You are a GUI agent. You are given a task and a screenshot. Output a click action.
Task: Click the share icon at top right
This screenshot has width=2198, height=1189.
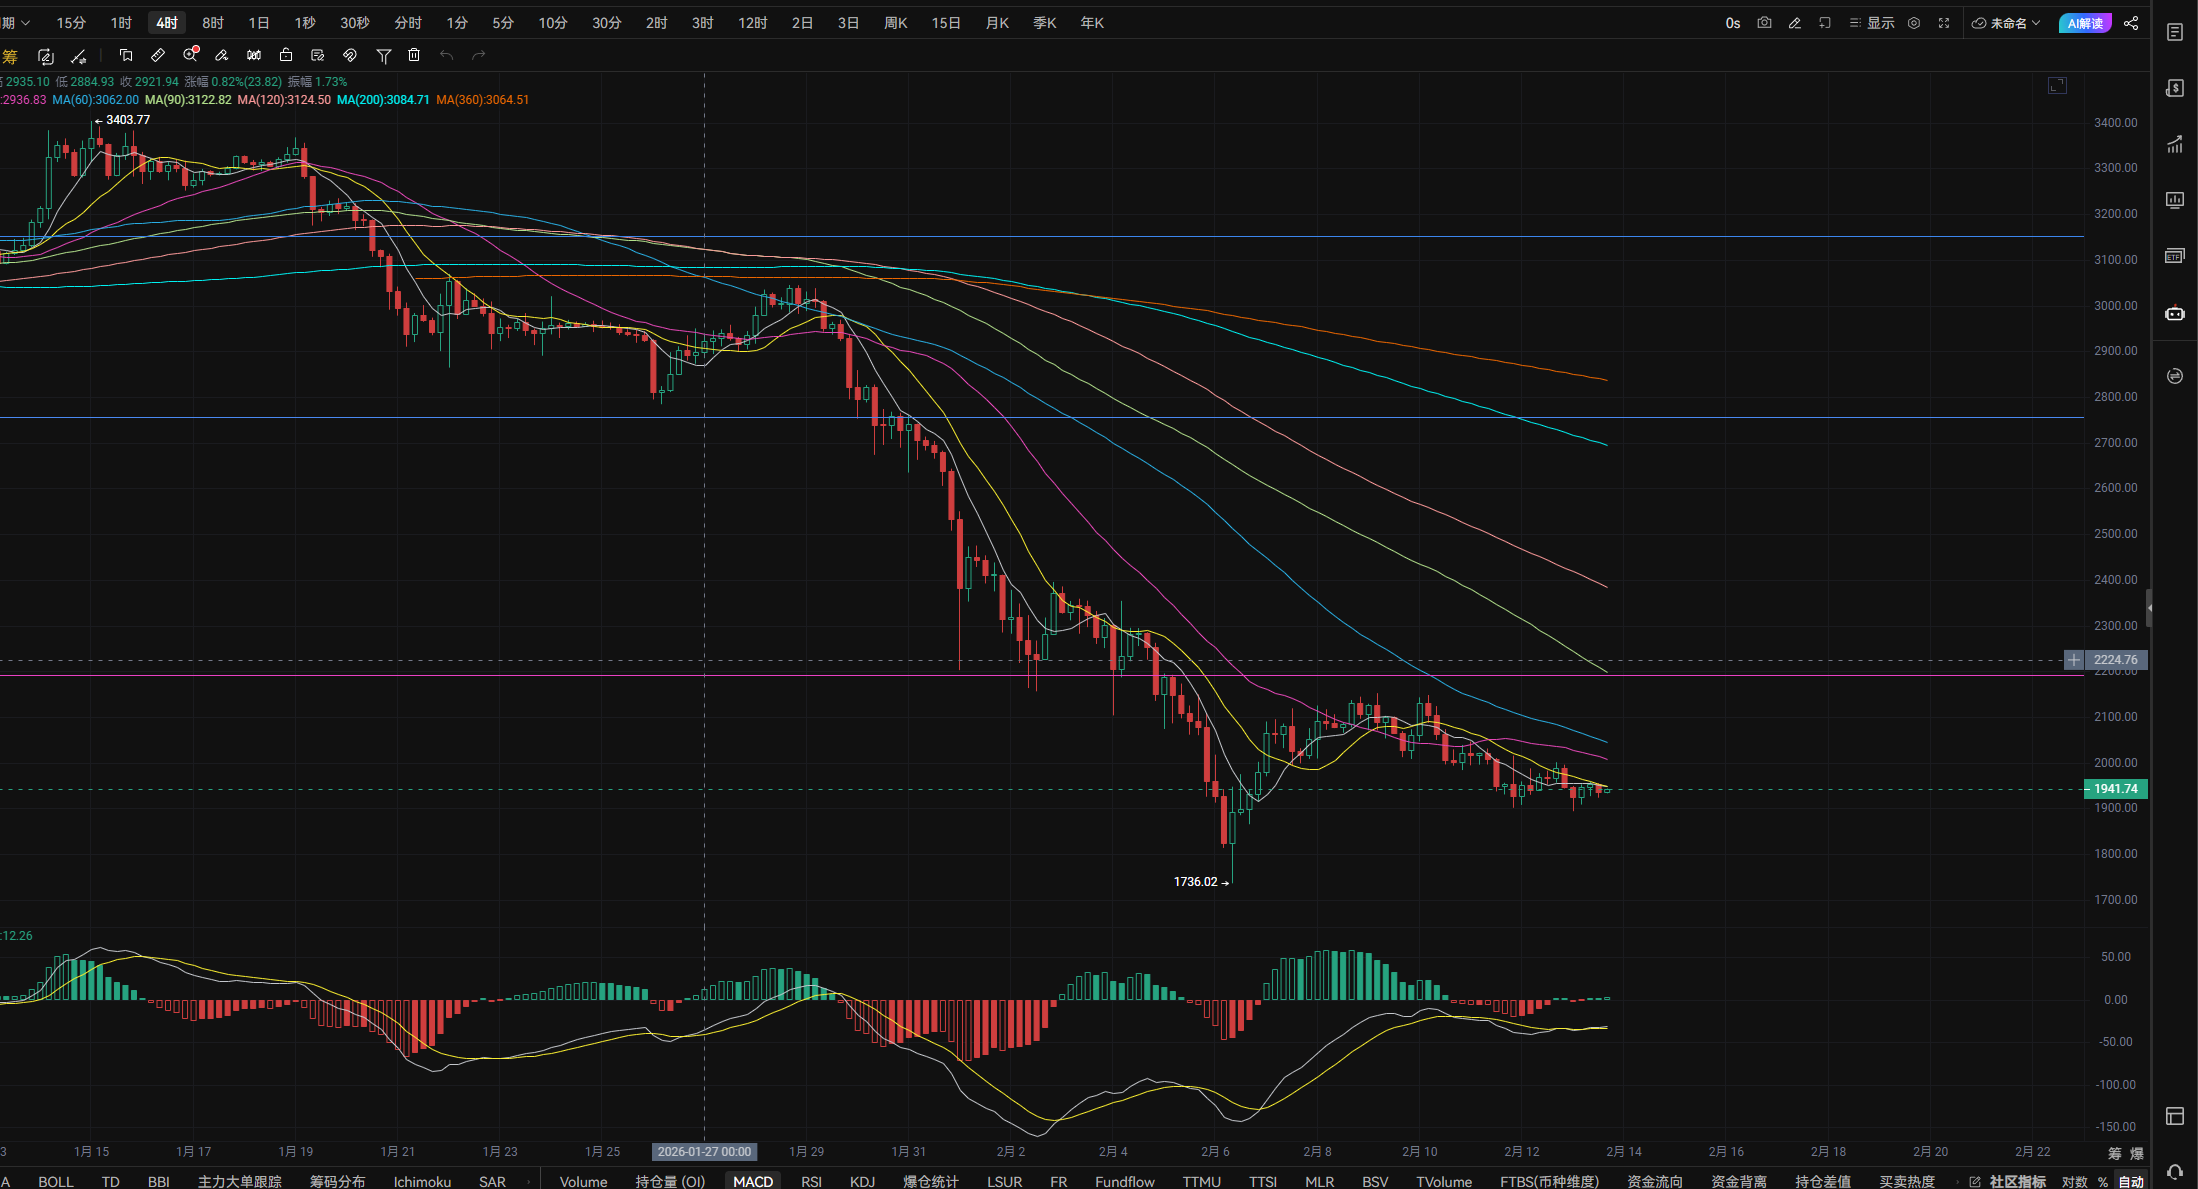[2131, 23]
